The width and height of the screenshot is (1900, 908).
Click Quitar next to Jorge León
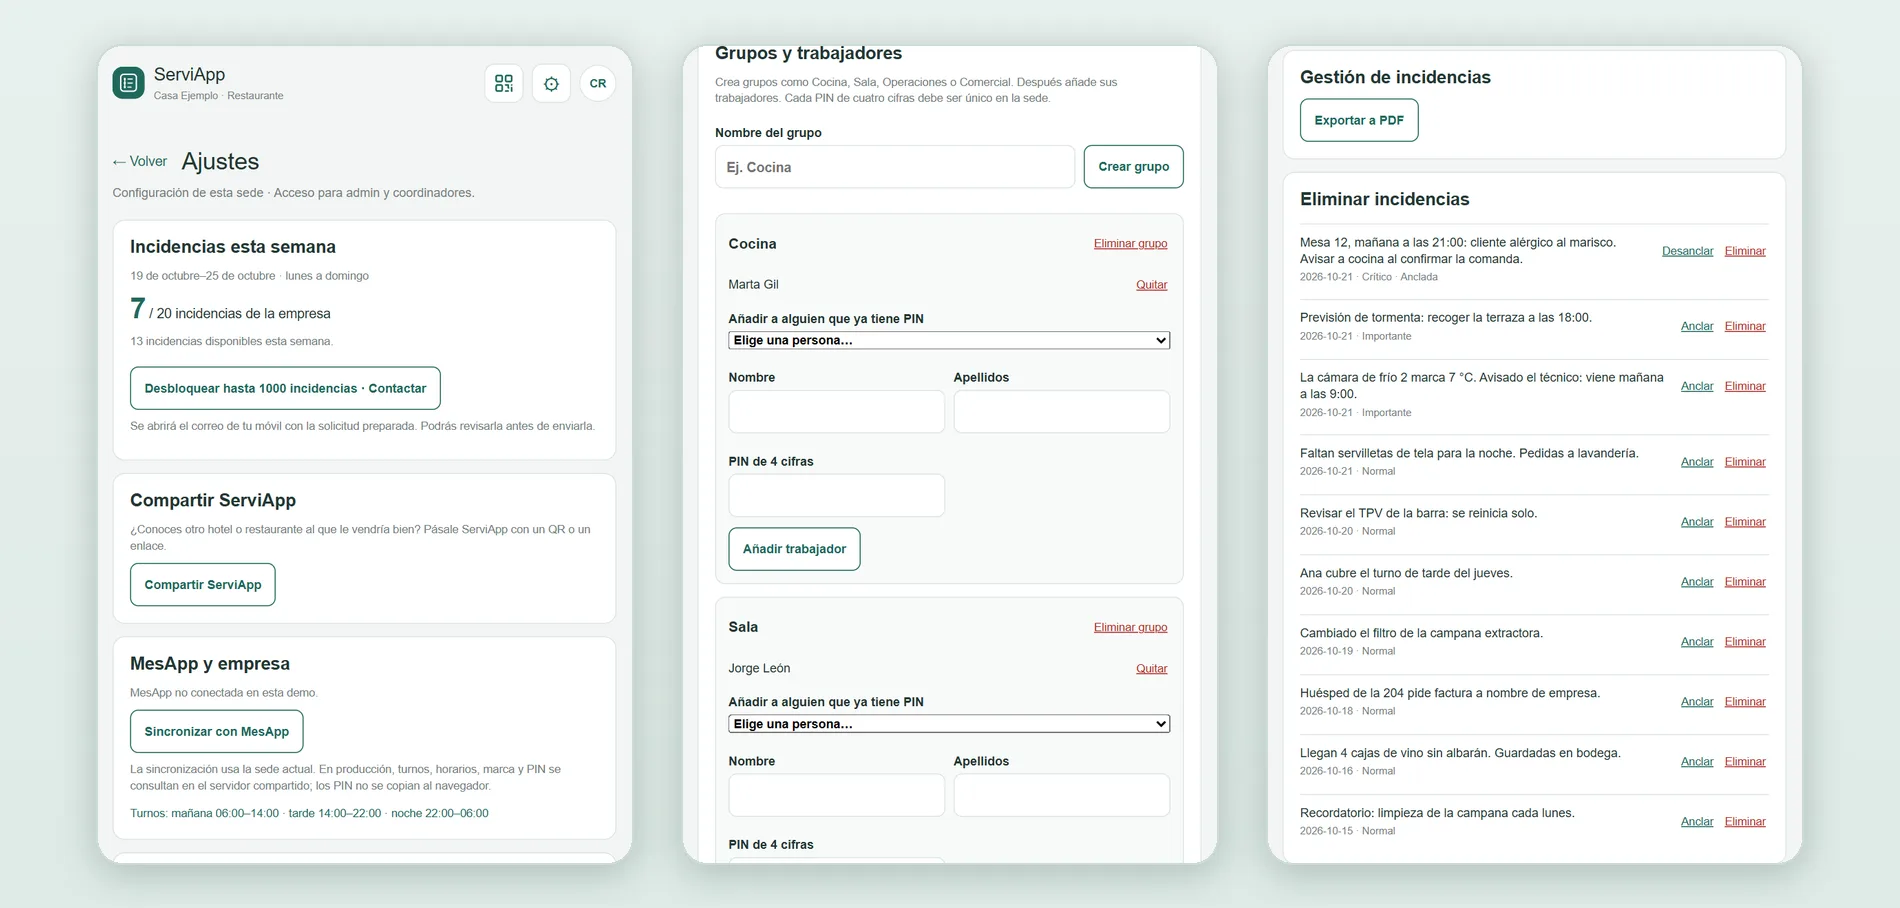point(1152,669)
